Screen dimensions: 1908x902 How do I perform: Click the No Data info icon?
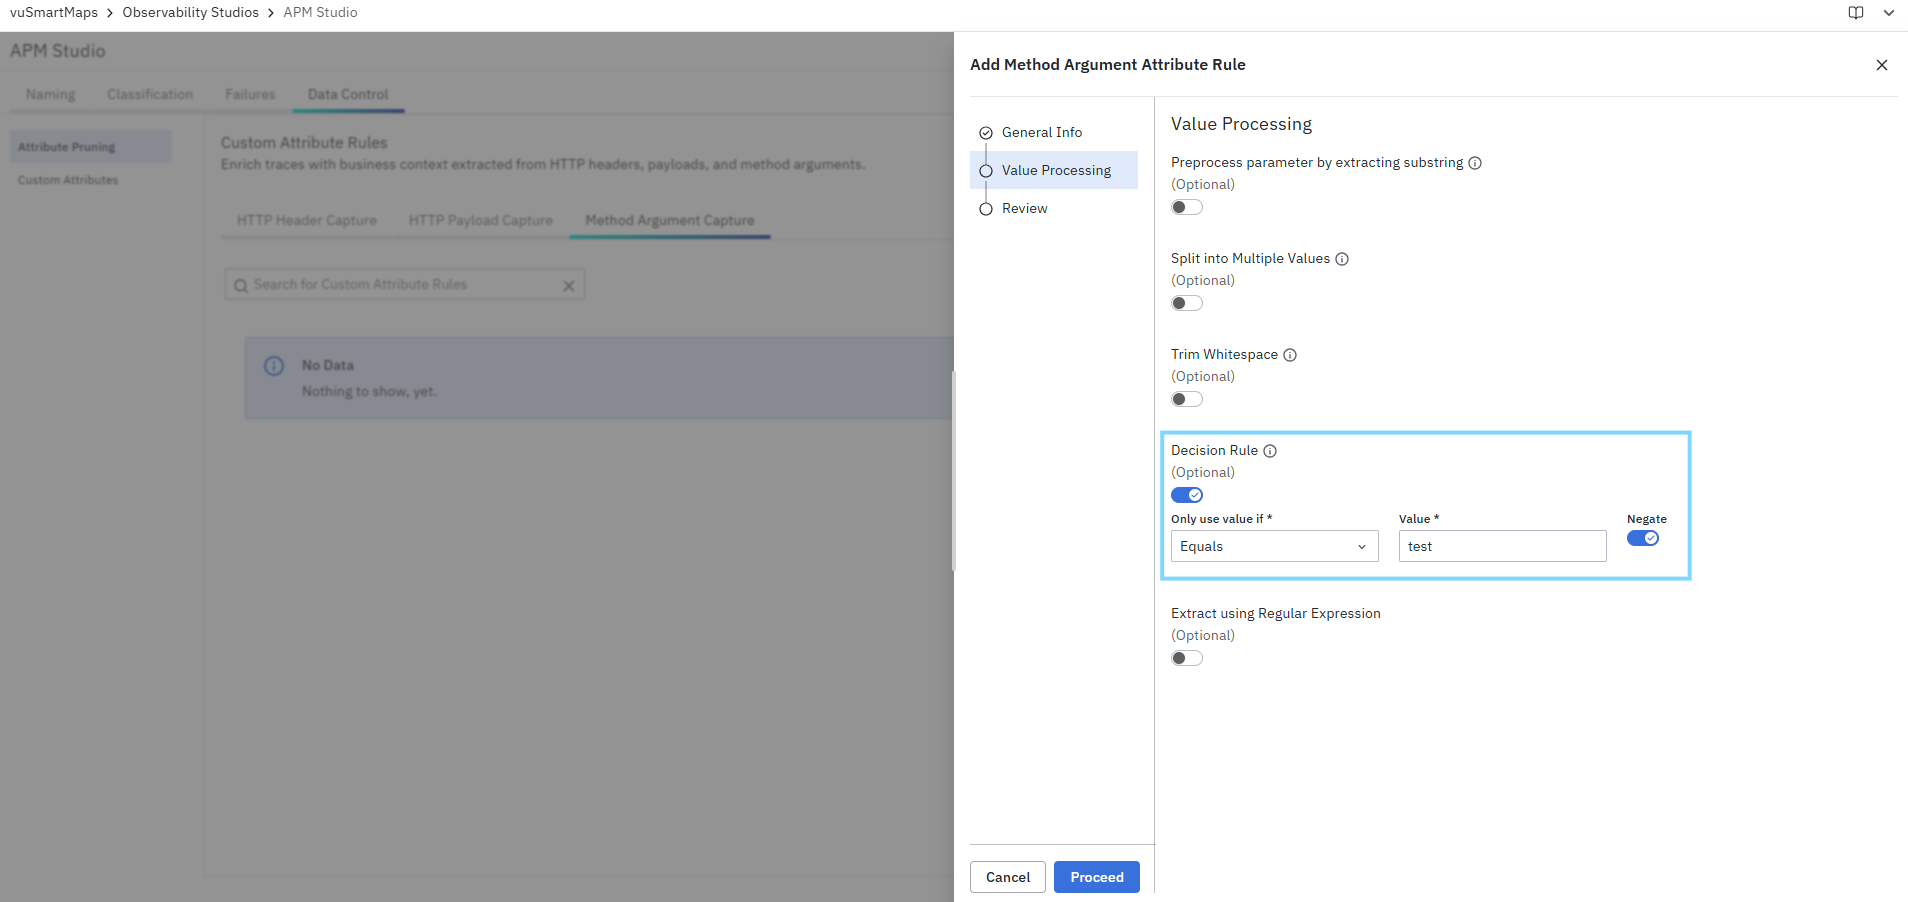[274, 366]
